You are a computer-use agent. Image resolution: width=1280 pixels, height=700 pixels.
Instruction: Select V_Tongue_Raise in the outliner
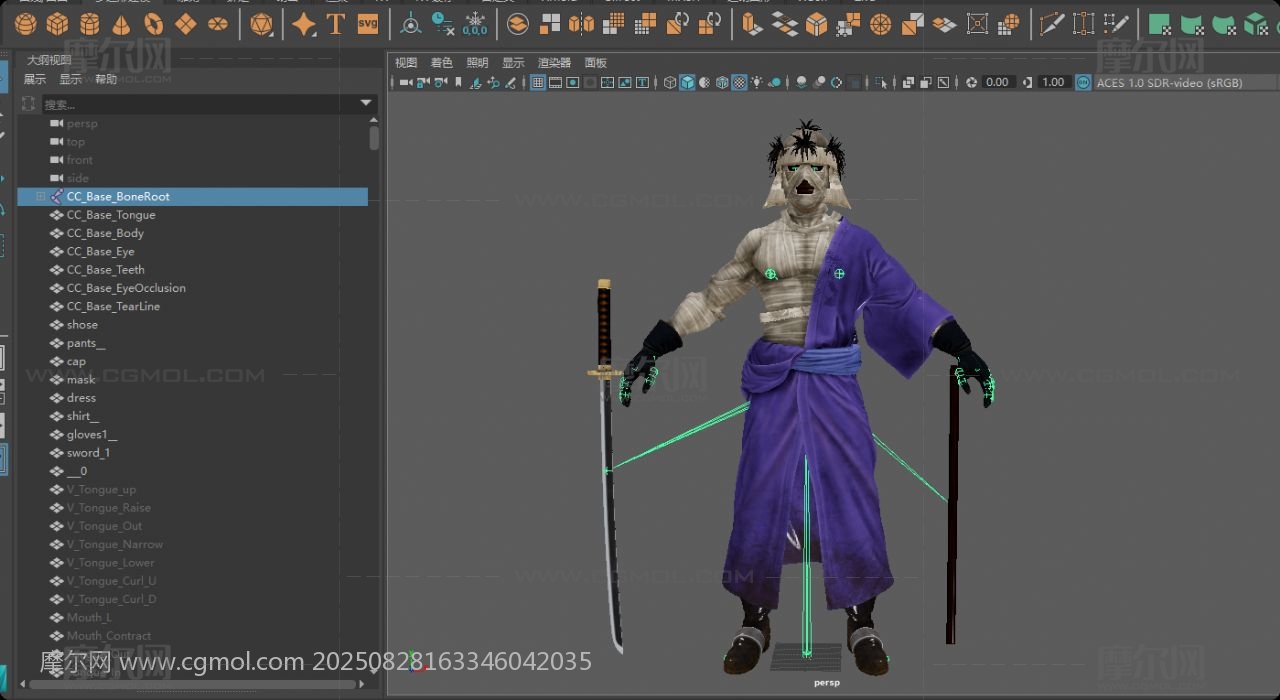108,508
